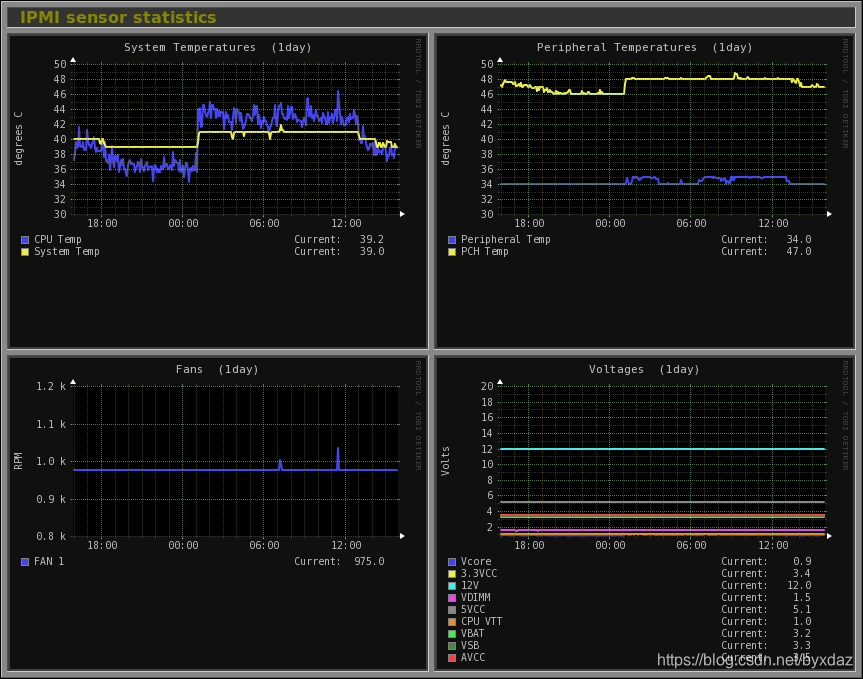The width and height of the screenshot is (863, 679).
Task: Click the gray 5VCC legend swatch
Action: tap(452, 610)
